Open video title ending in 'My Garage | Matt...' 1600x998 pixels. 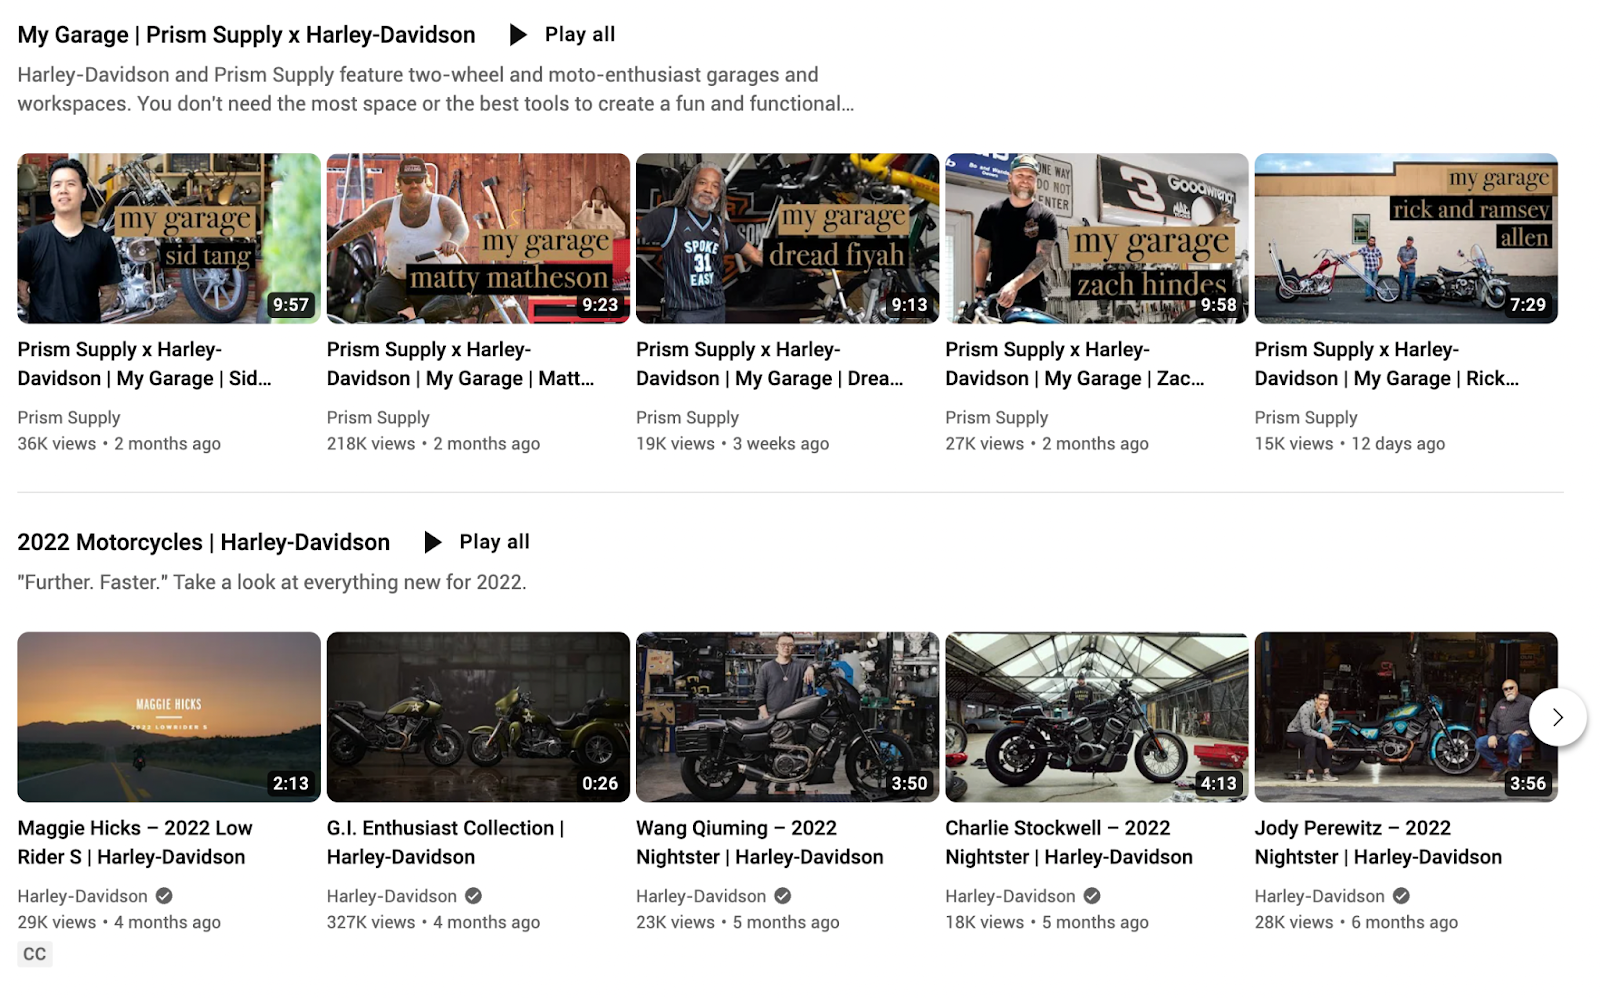click(461, 364)
